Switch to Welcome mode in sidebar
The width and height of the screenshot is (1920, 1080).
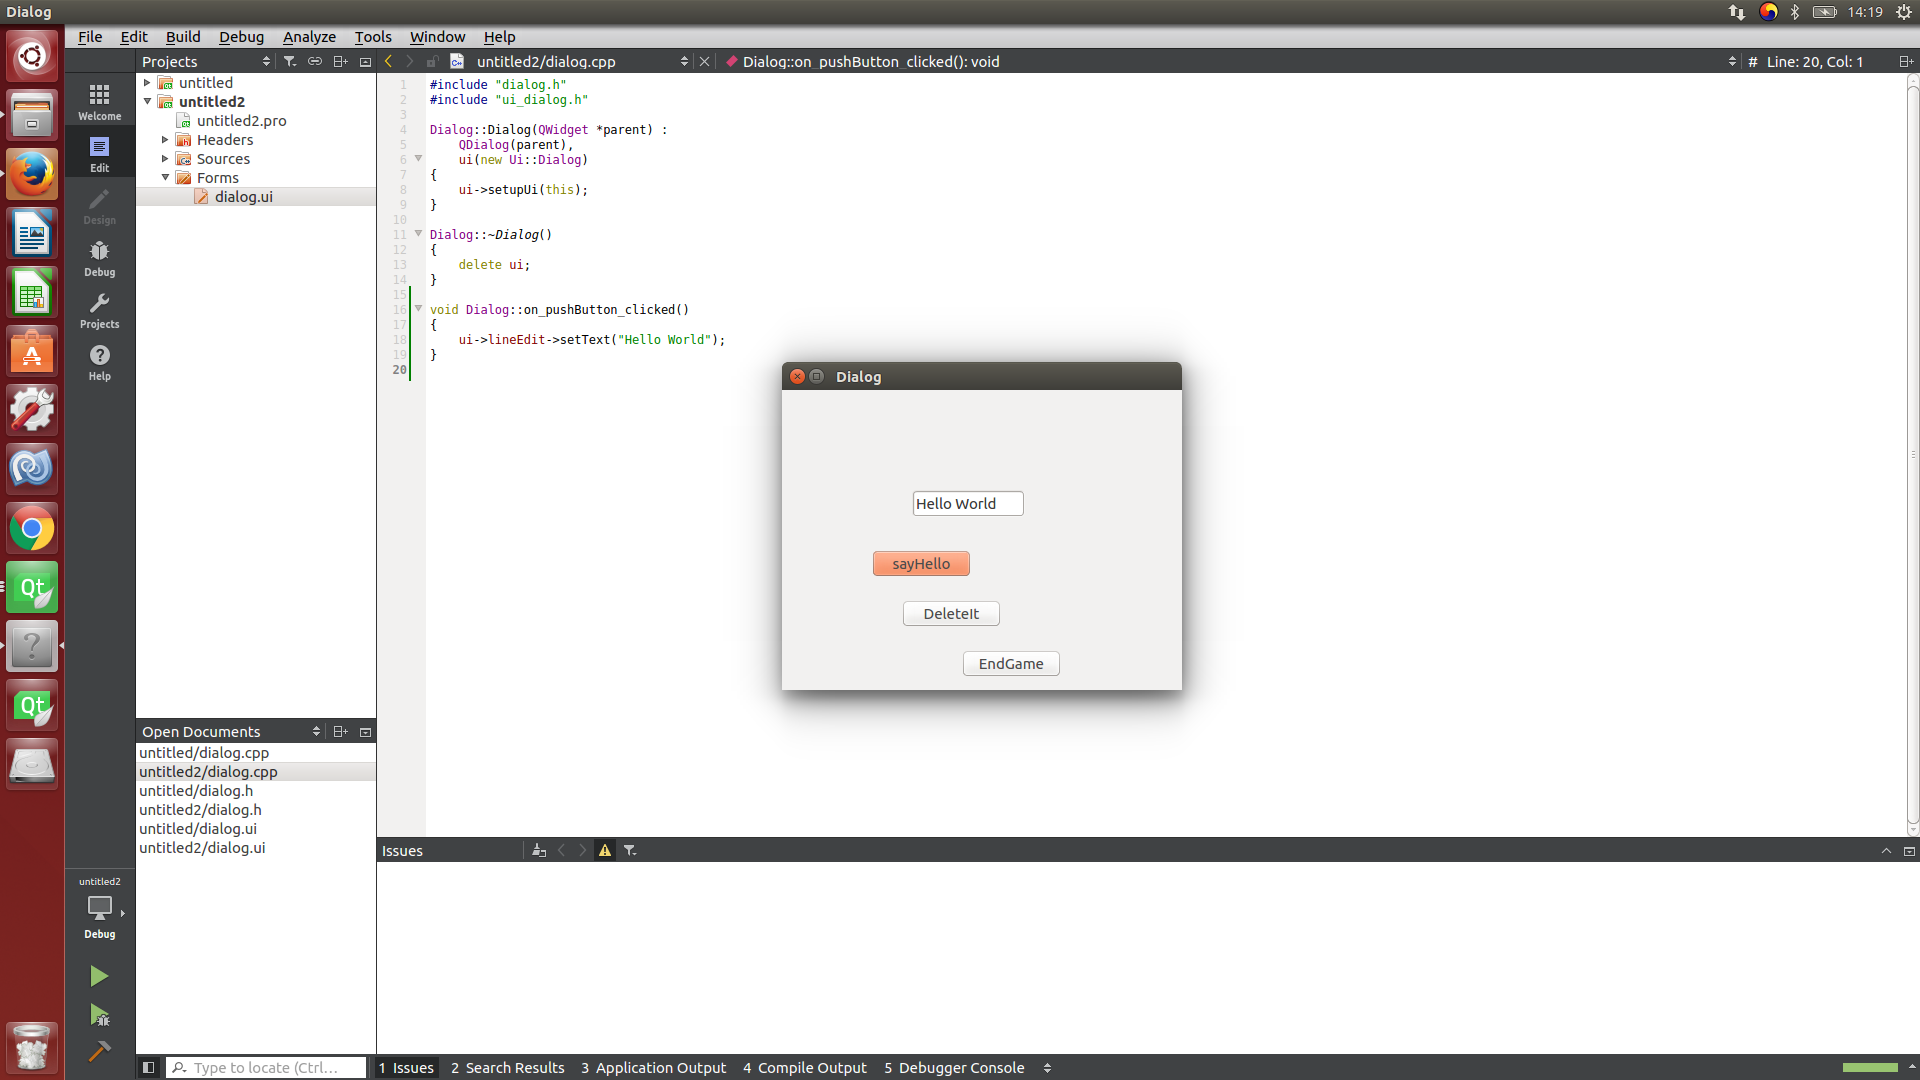click(x=99, y=101)
